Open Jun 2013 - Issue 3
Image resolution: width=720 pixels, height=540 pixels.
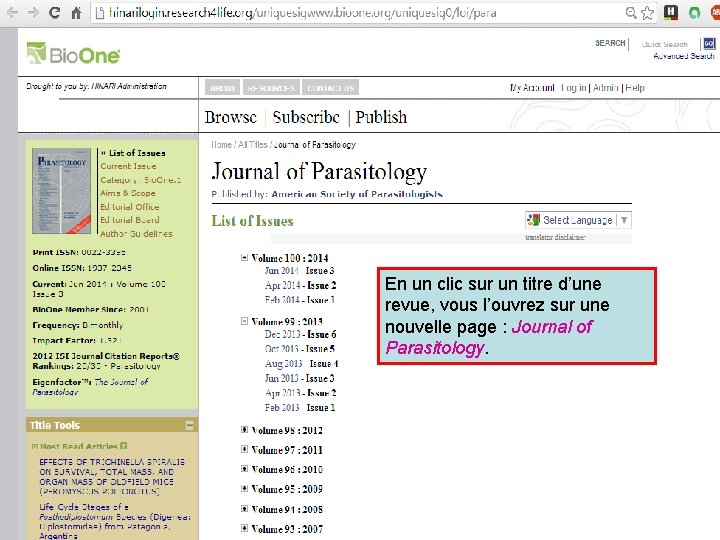[299, 378]
